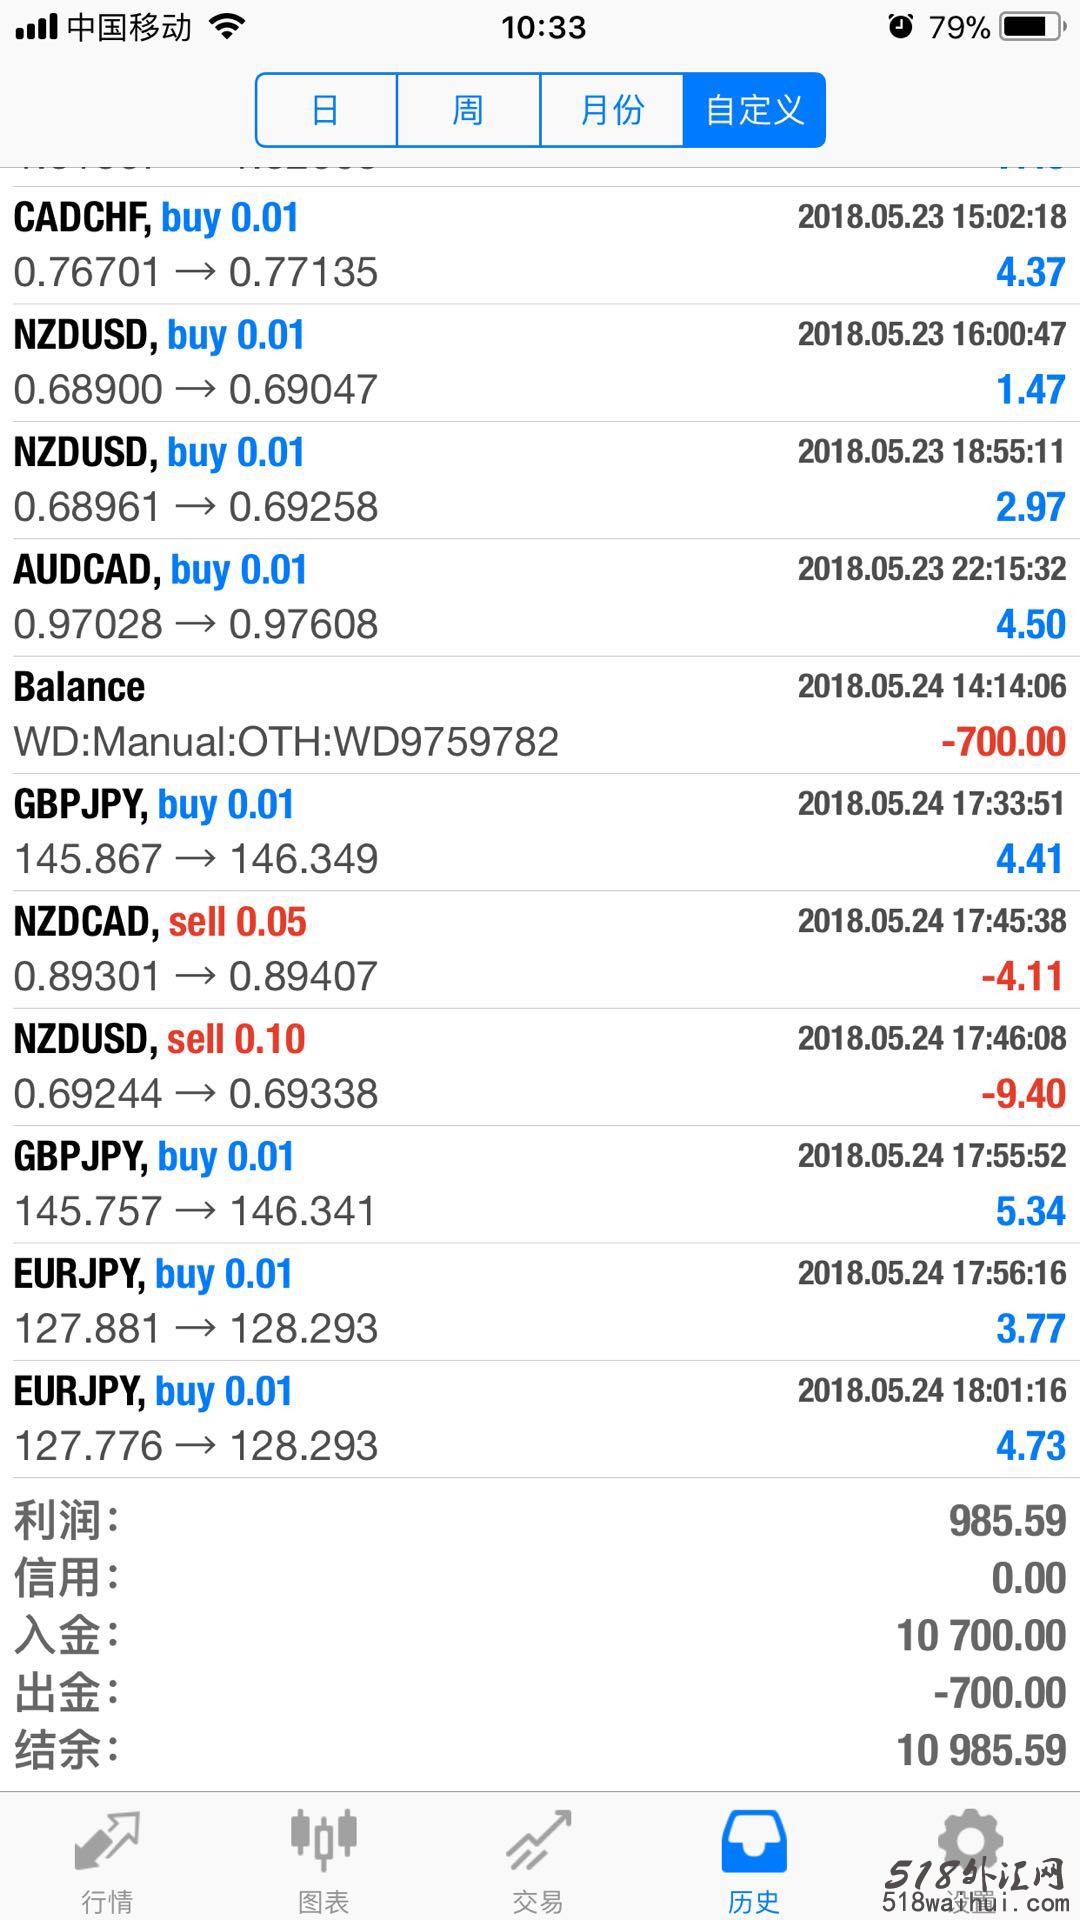Tap the 10:33 clock in status bar
This screenshot has height=1920, width=1080.
click(x=543, y=27)
